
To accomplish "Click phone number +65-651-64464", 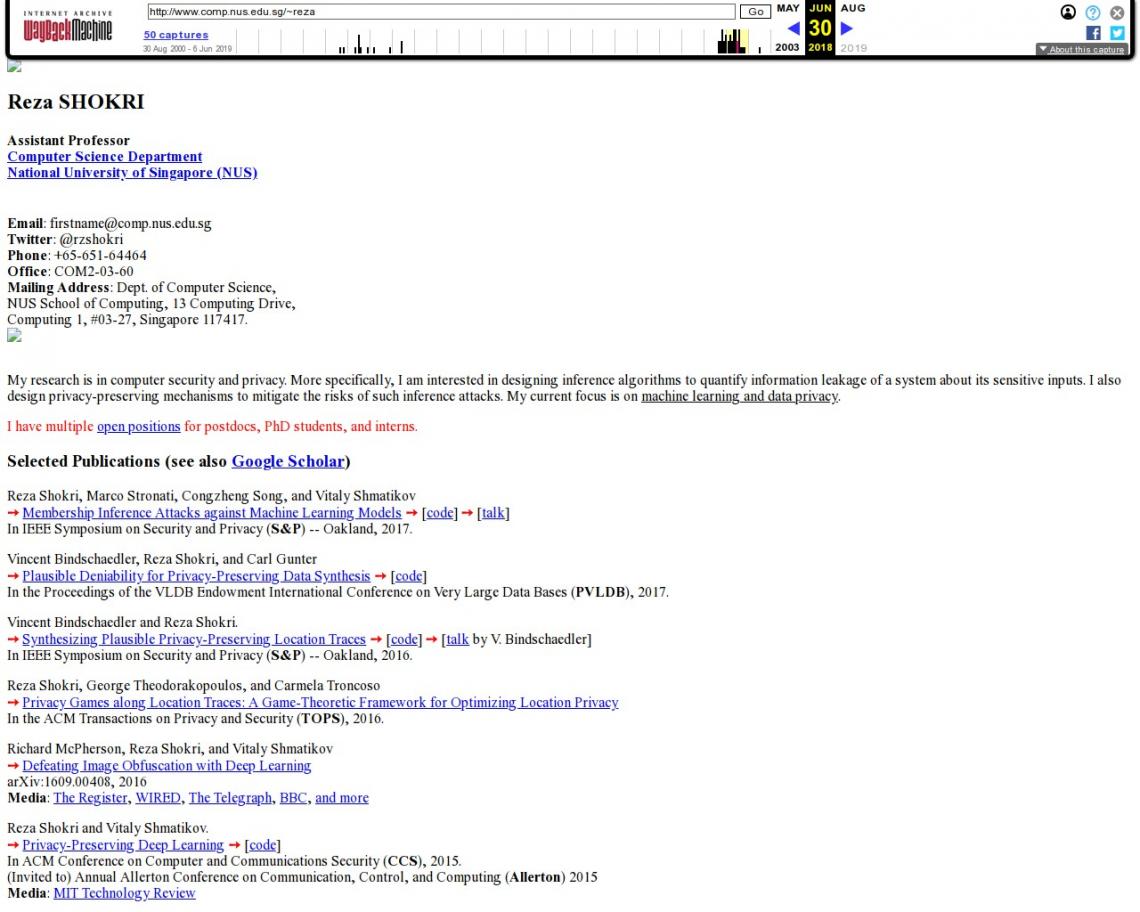I will tap(100, 255).
